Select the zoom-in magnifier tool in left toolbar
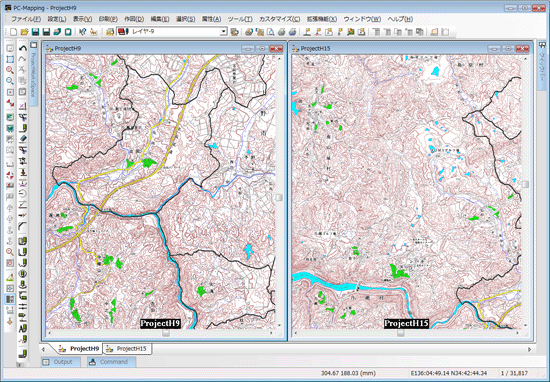Viewport: 550px width, 382px height. 10,70
